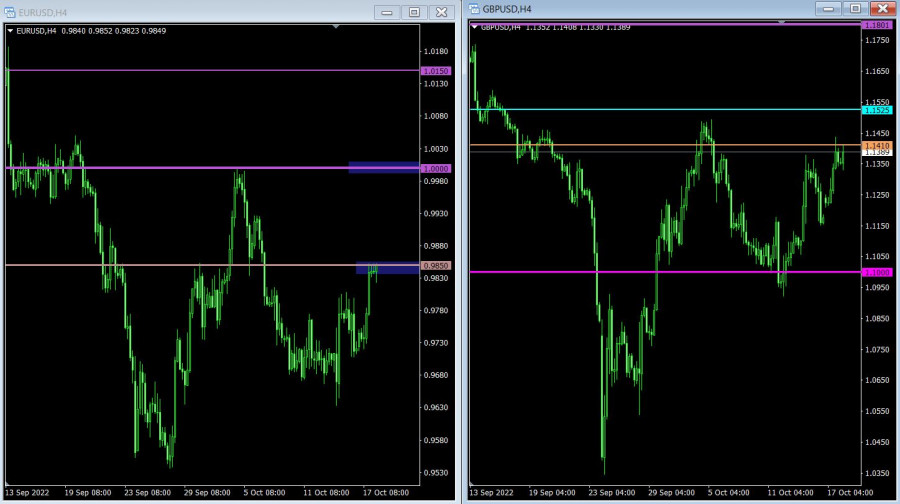Select the 0.9850 price label on EURUSD

pos(436,266)
